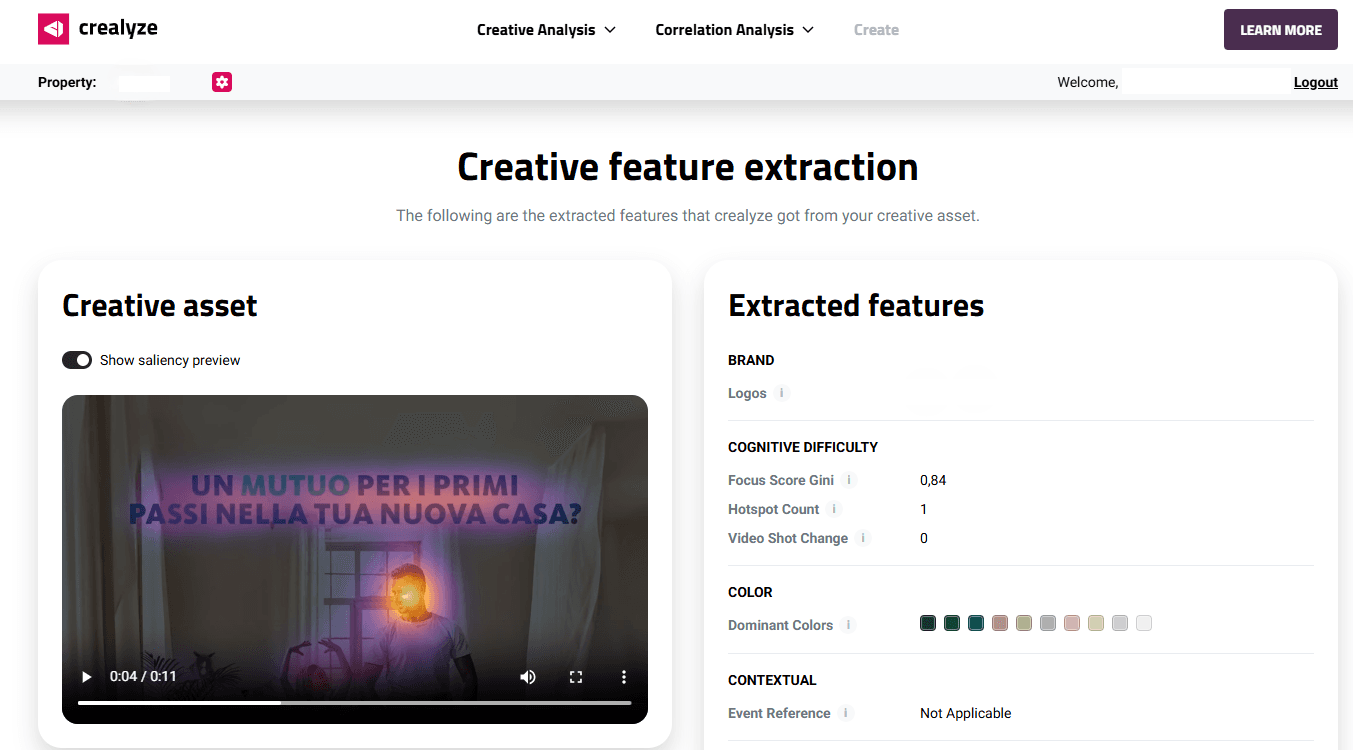
Task: Expand the Correlation Analysis dropdown
Action: click(734, 30)
